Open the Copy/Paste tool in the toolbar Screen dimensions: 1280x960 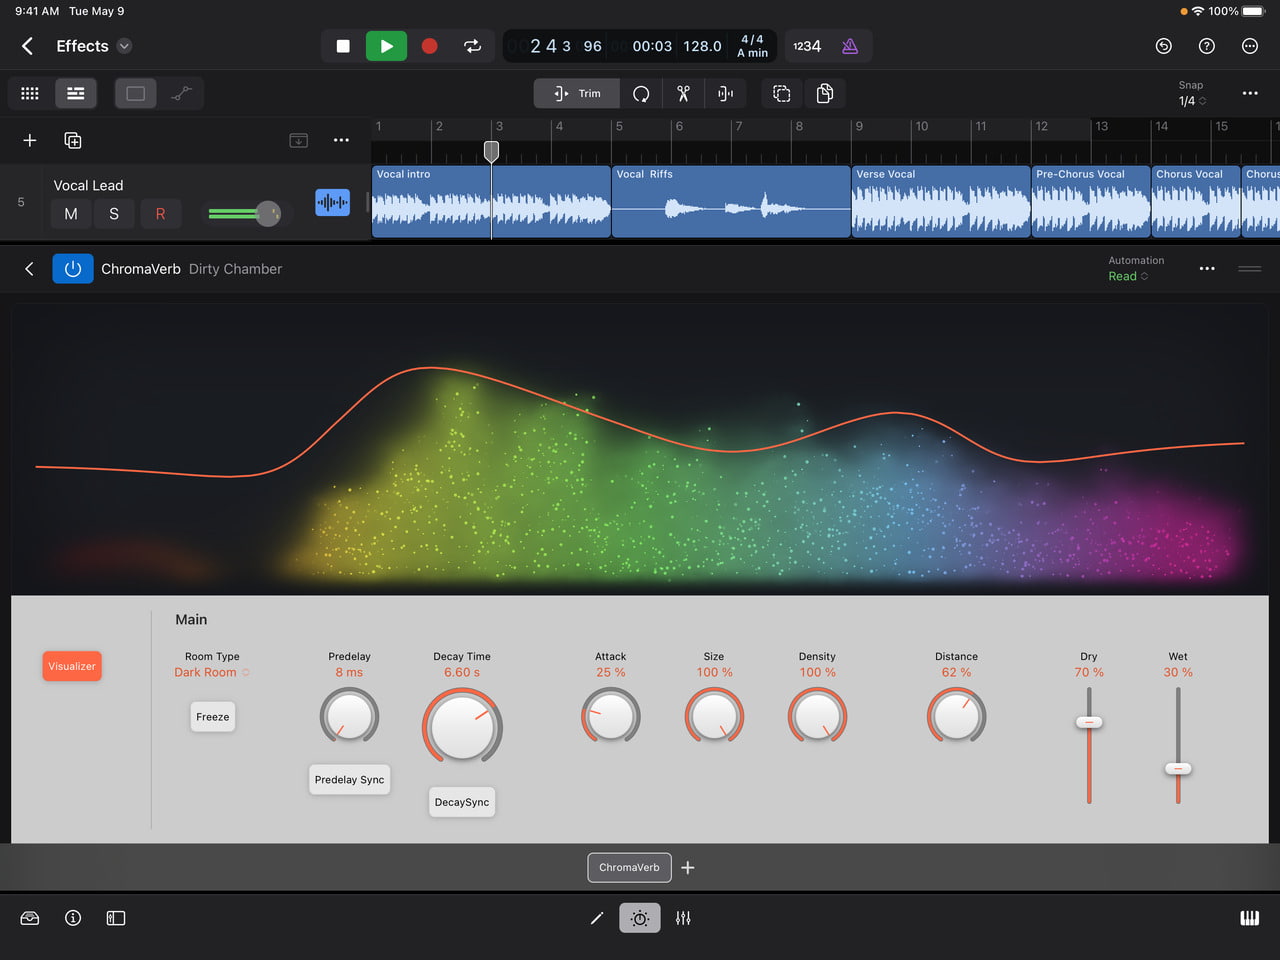pyautogui.click(x=825, y=93)
